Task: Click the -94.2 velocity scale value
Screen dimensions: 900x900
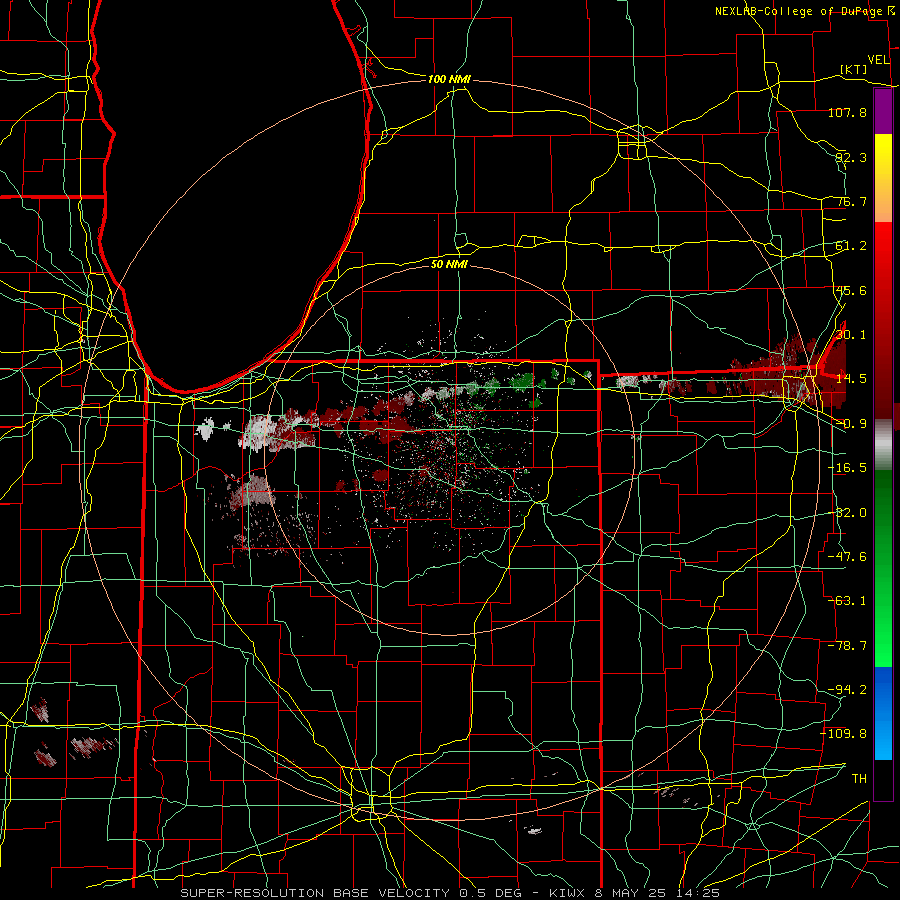Action: 847,690
